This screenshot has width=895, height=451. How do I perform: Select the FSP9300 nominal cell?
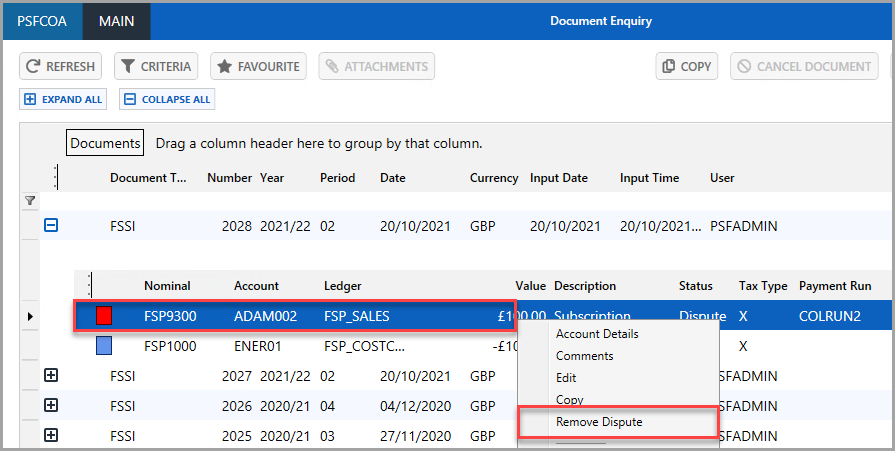170,316
